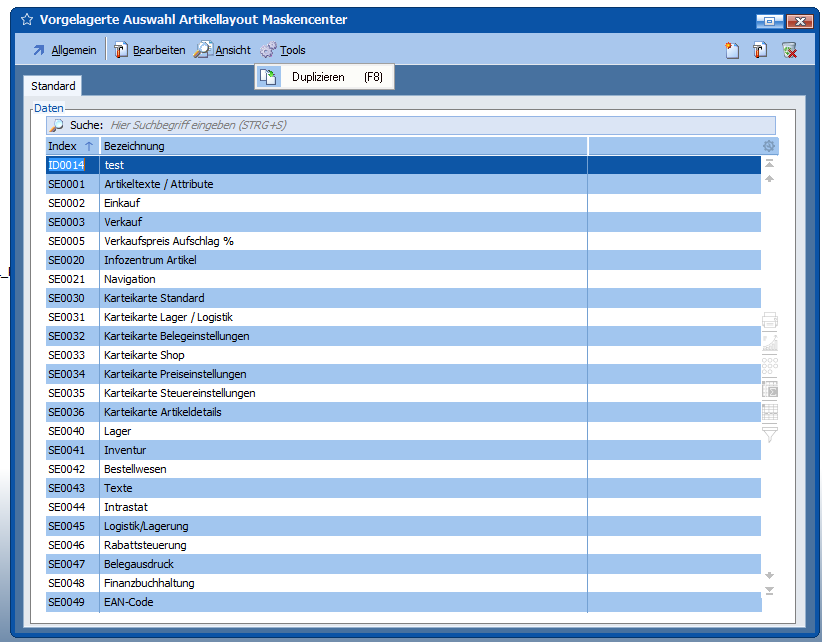The width and height of the screenshot is (822, 642).
Task: Open the table settings gear icon
Action: (x=769, y=146)
